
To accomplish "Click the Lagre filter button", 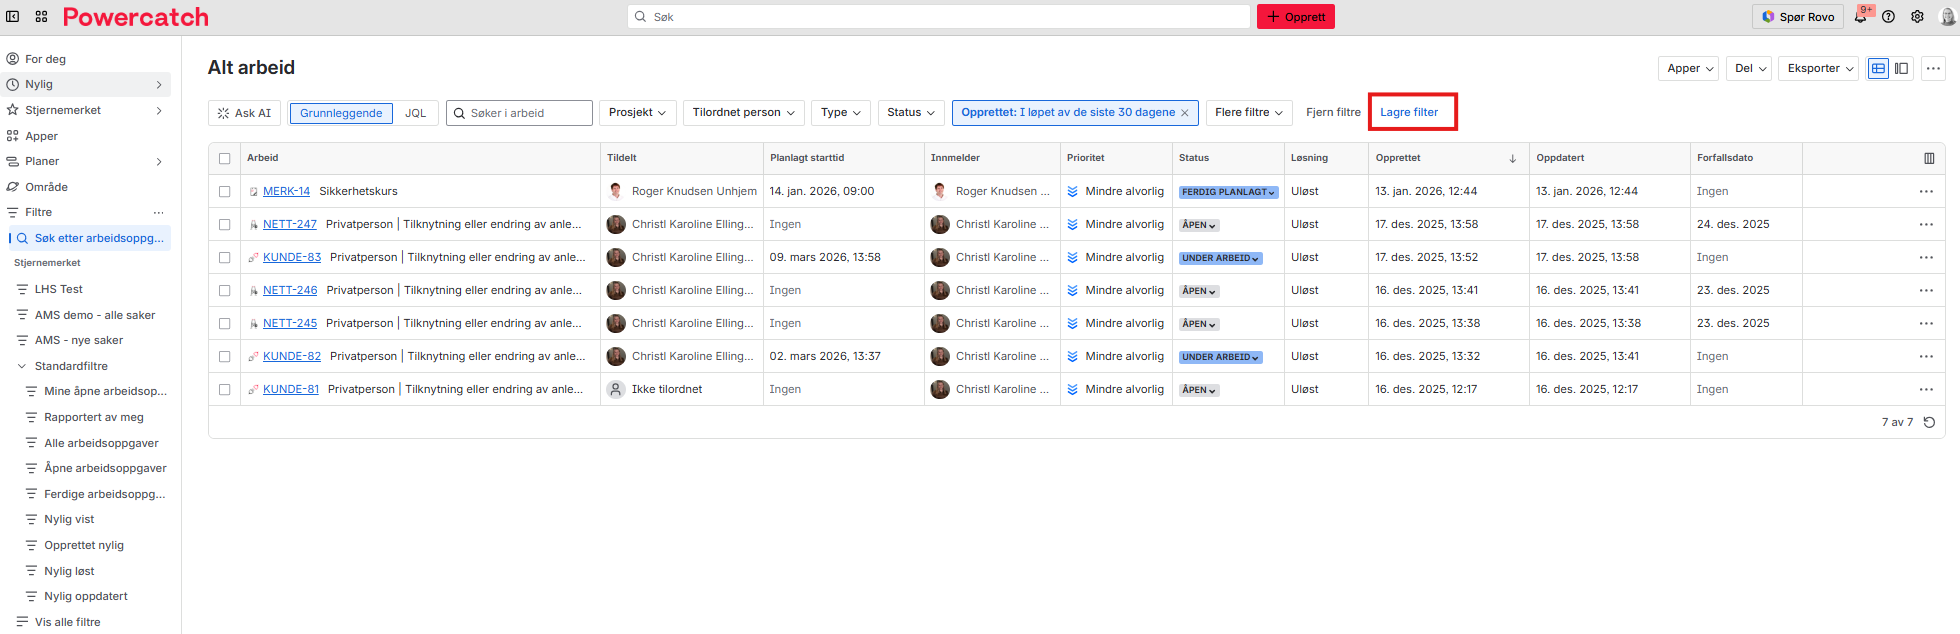I will (1409, 112).
